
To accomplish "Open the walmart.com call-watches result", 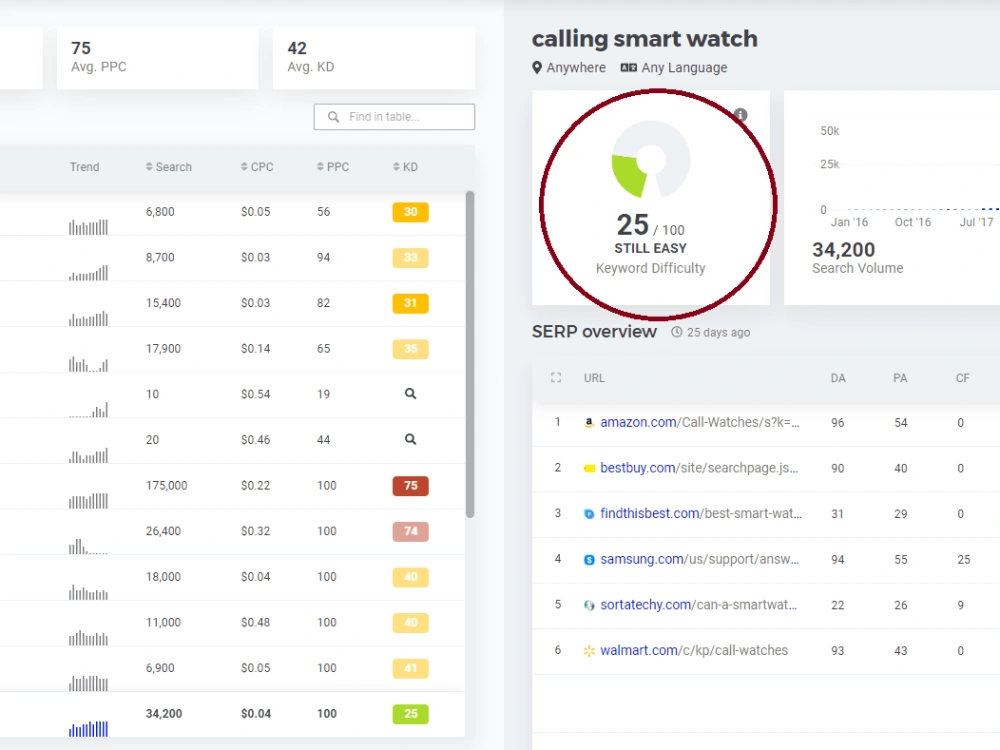I will 694,651.
